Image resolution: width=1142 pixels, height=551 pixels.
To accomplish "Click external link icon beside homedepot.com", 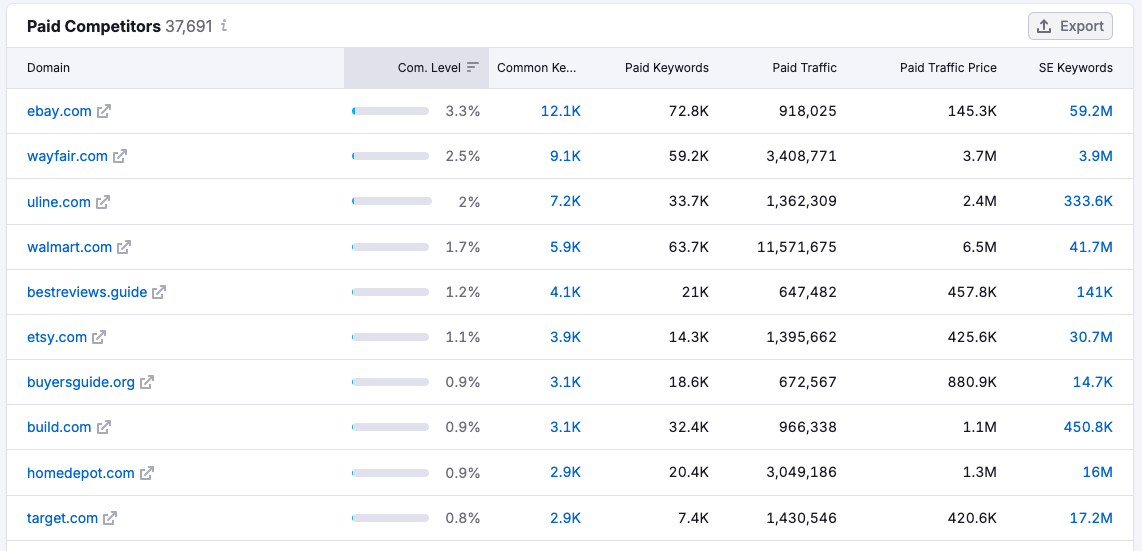I will pos(147,473).
